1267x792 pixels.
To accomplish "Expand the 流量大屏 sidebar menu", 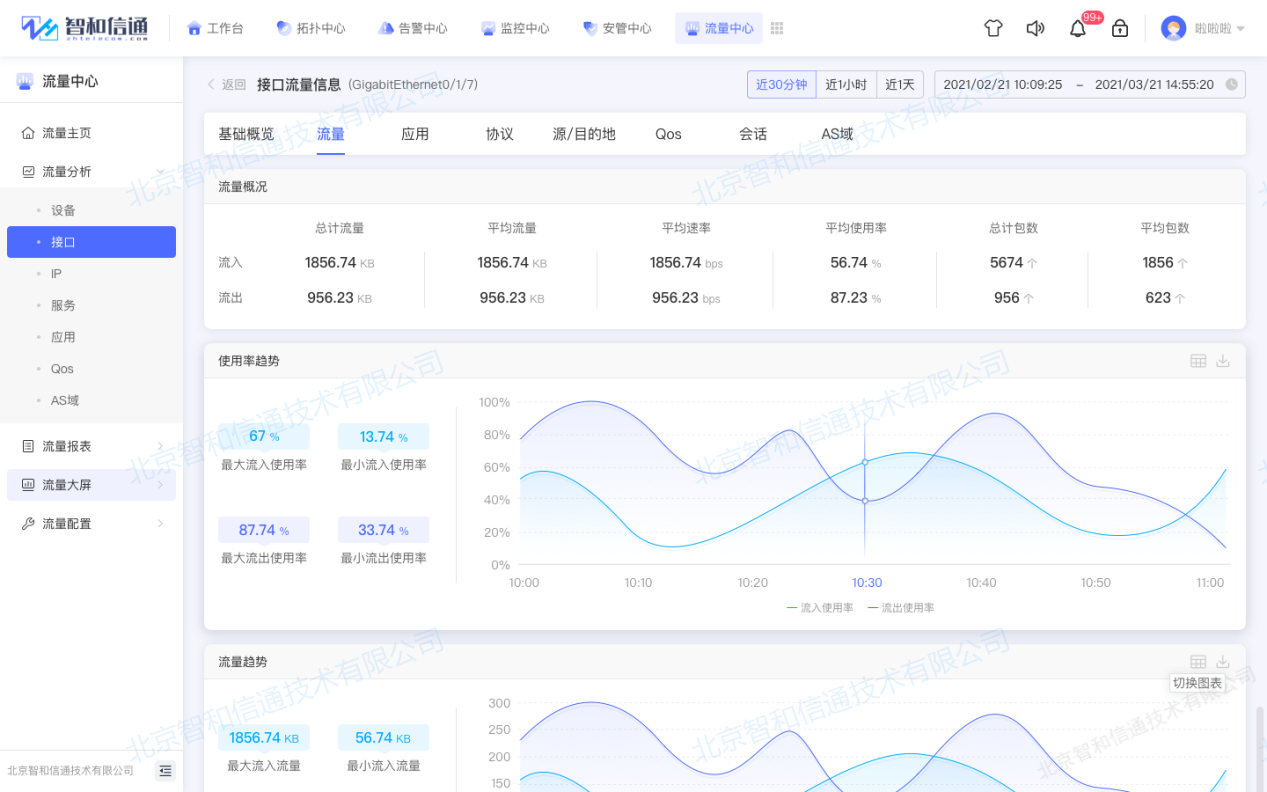I will tap(91, 485).
